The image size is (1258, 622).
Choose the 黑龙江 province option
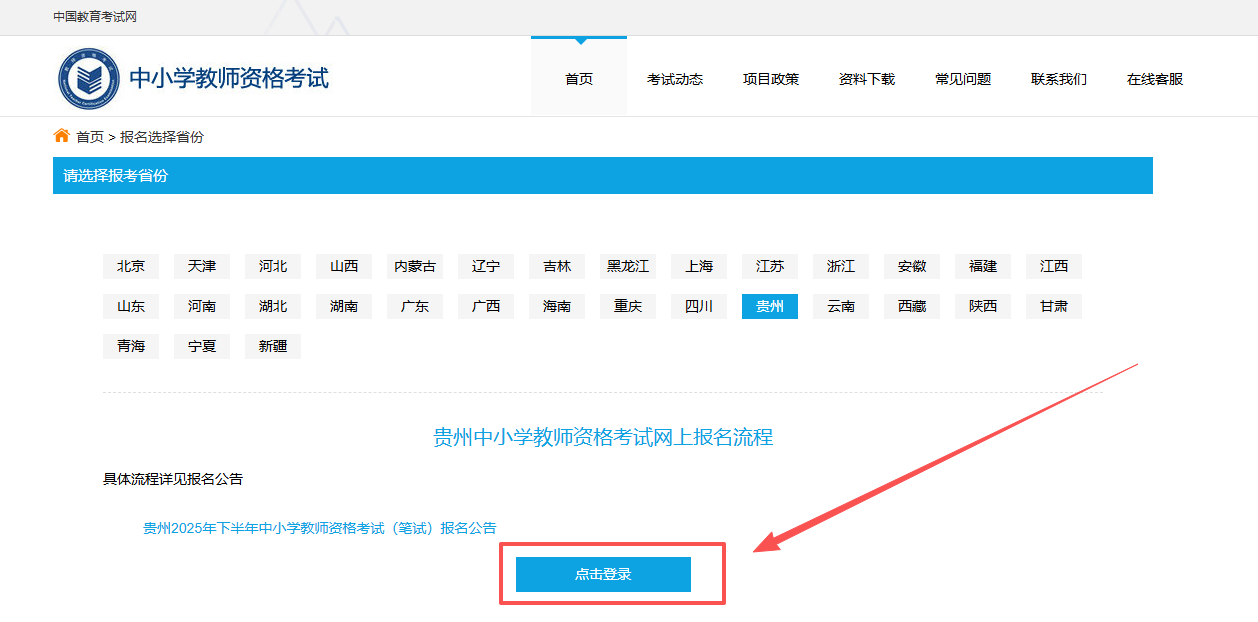click(628, 266)
